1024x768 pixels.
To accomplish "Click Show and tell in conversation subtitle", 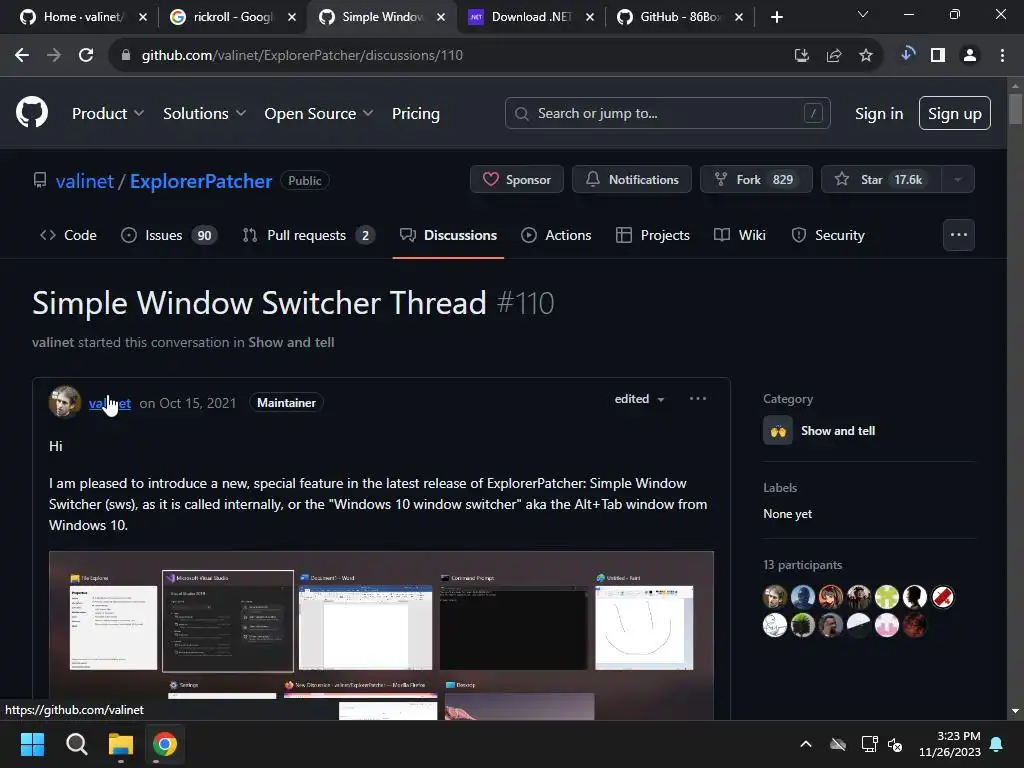I will click(x=291, y=342).
